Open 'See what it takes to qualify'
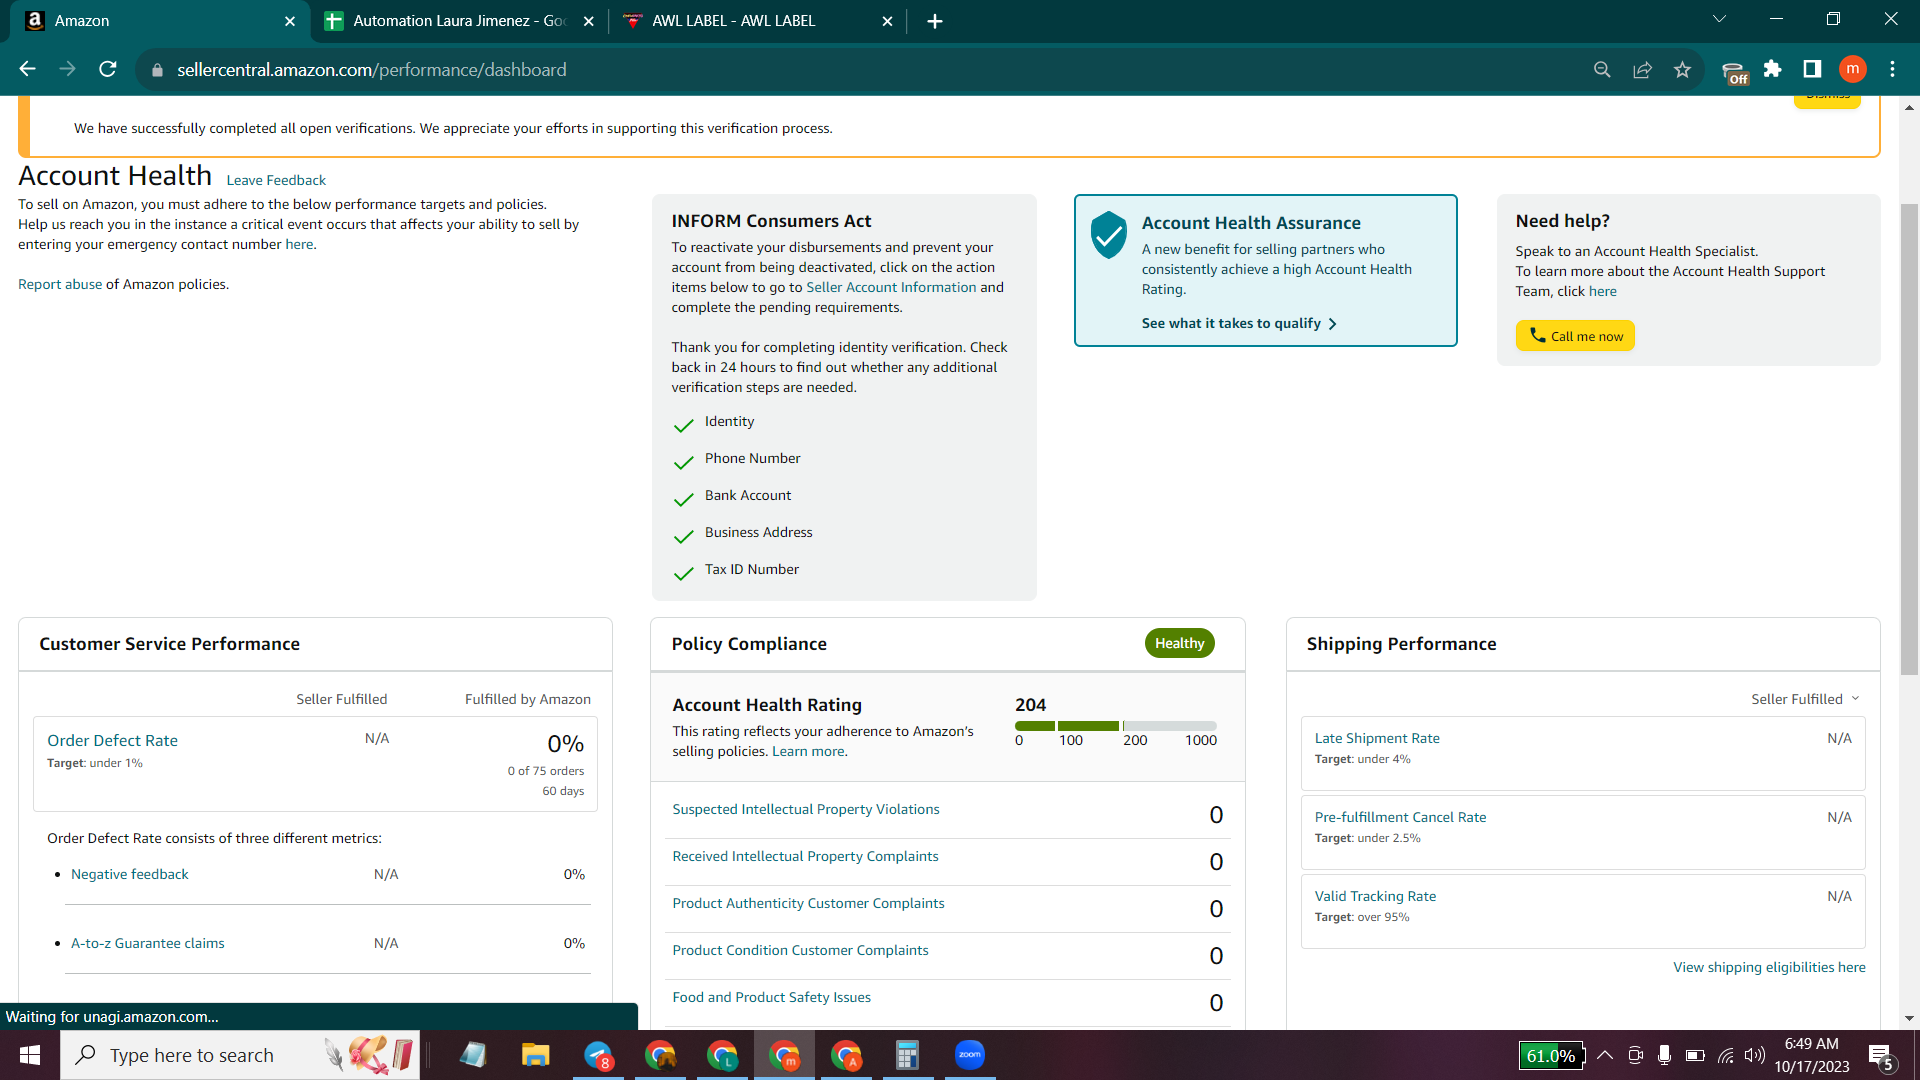The width and height of the screenshot is (1920, 1080). coord(1239,323)
